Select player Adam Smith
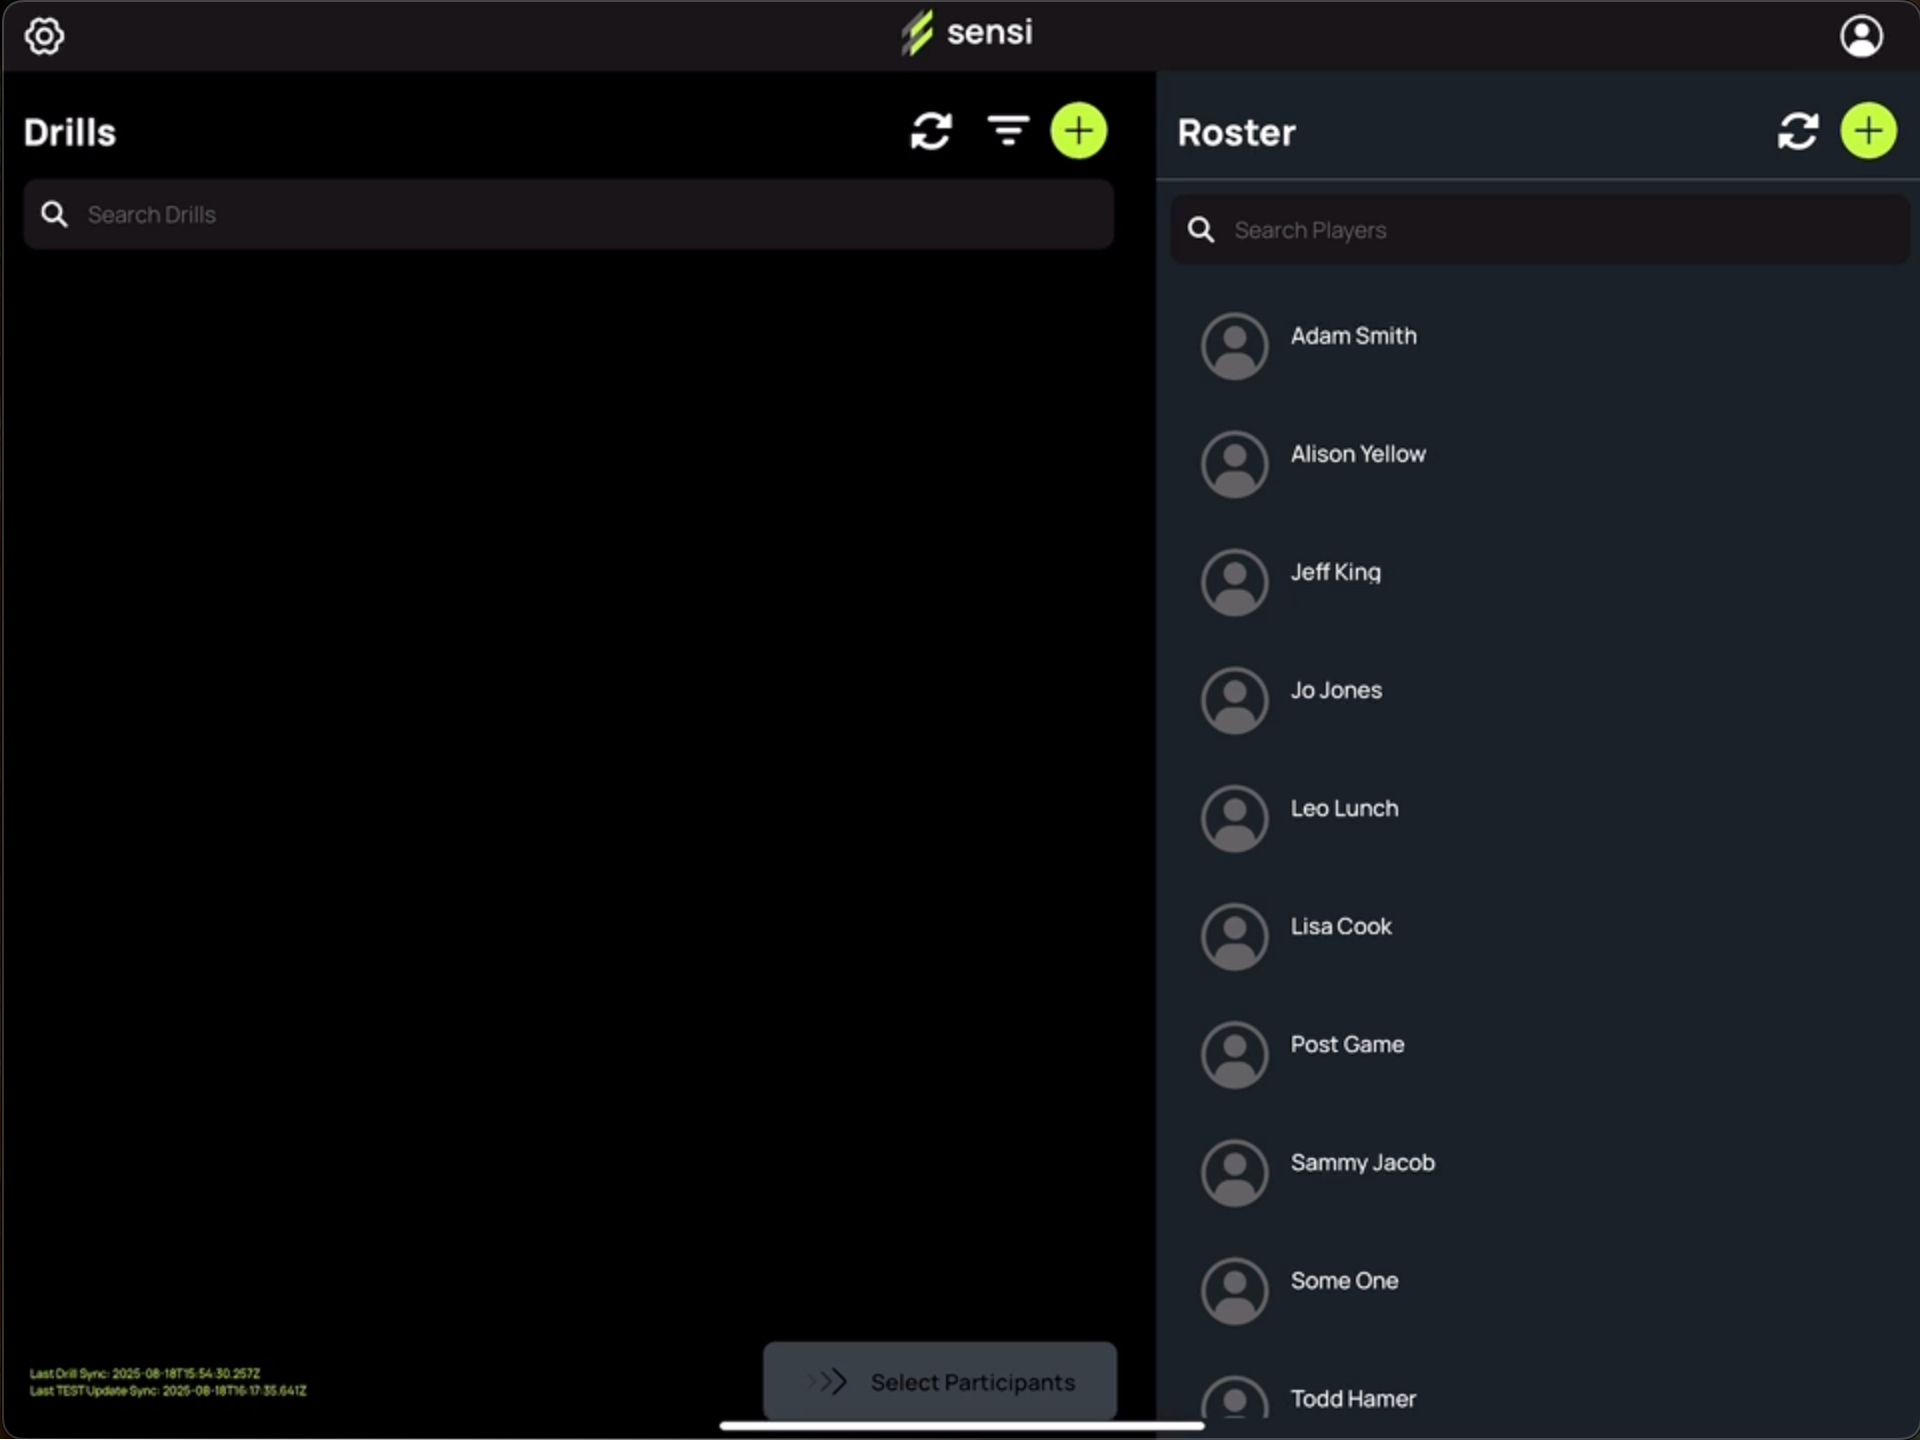This screenshot has width=1920, height=1440. tap(1353, 337)
